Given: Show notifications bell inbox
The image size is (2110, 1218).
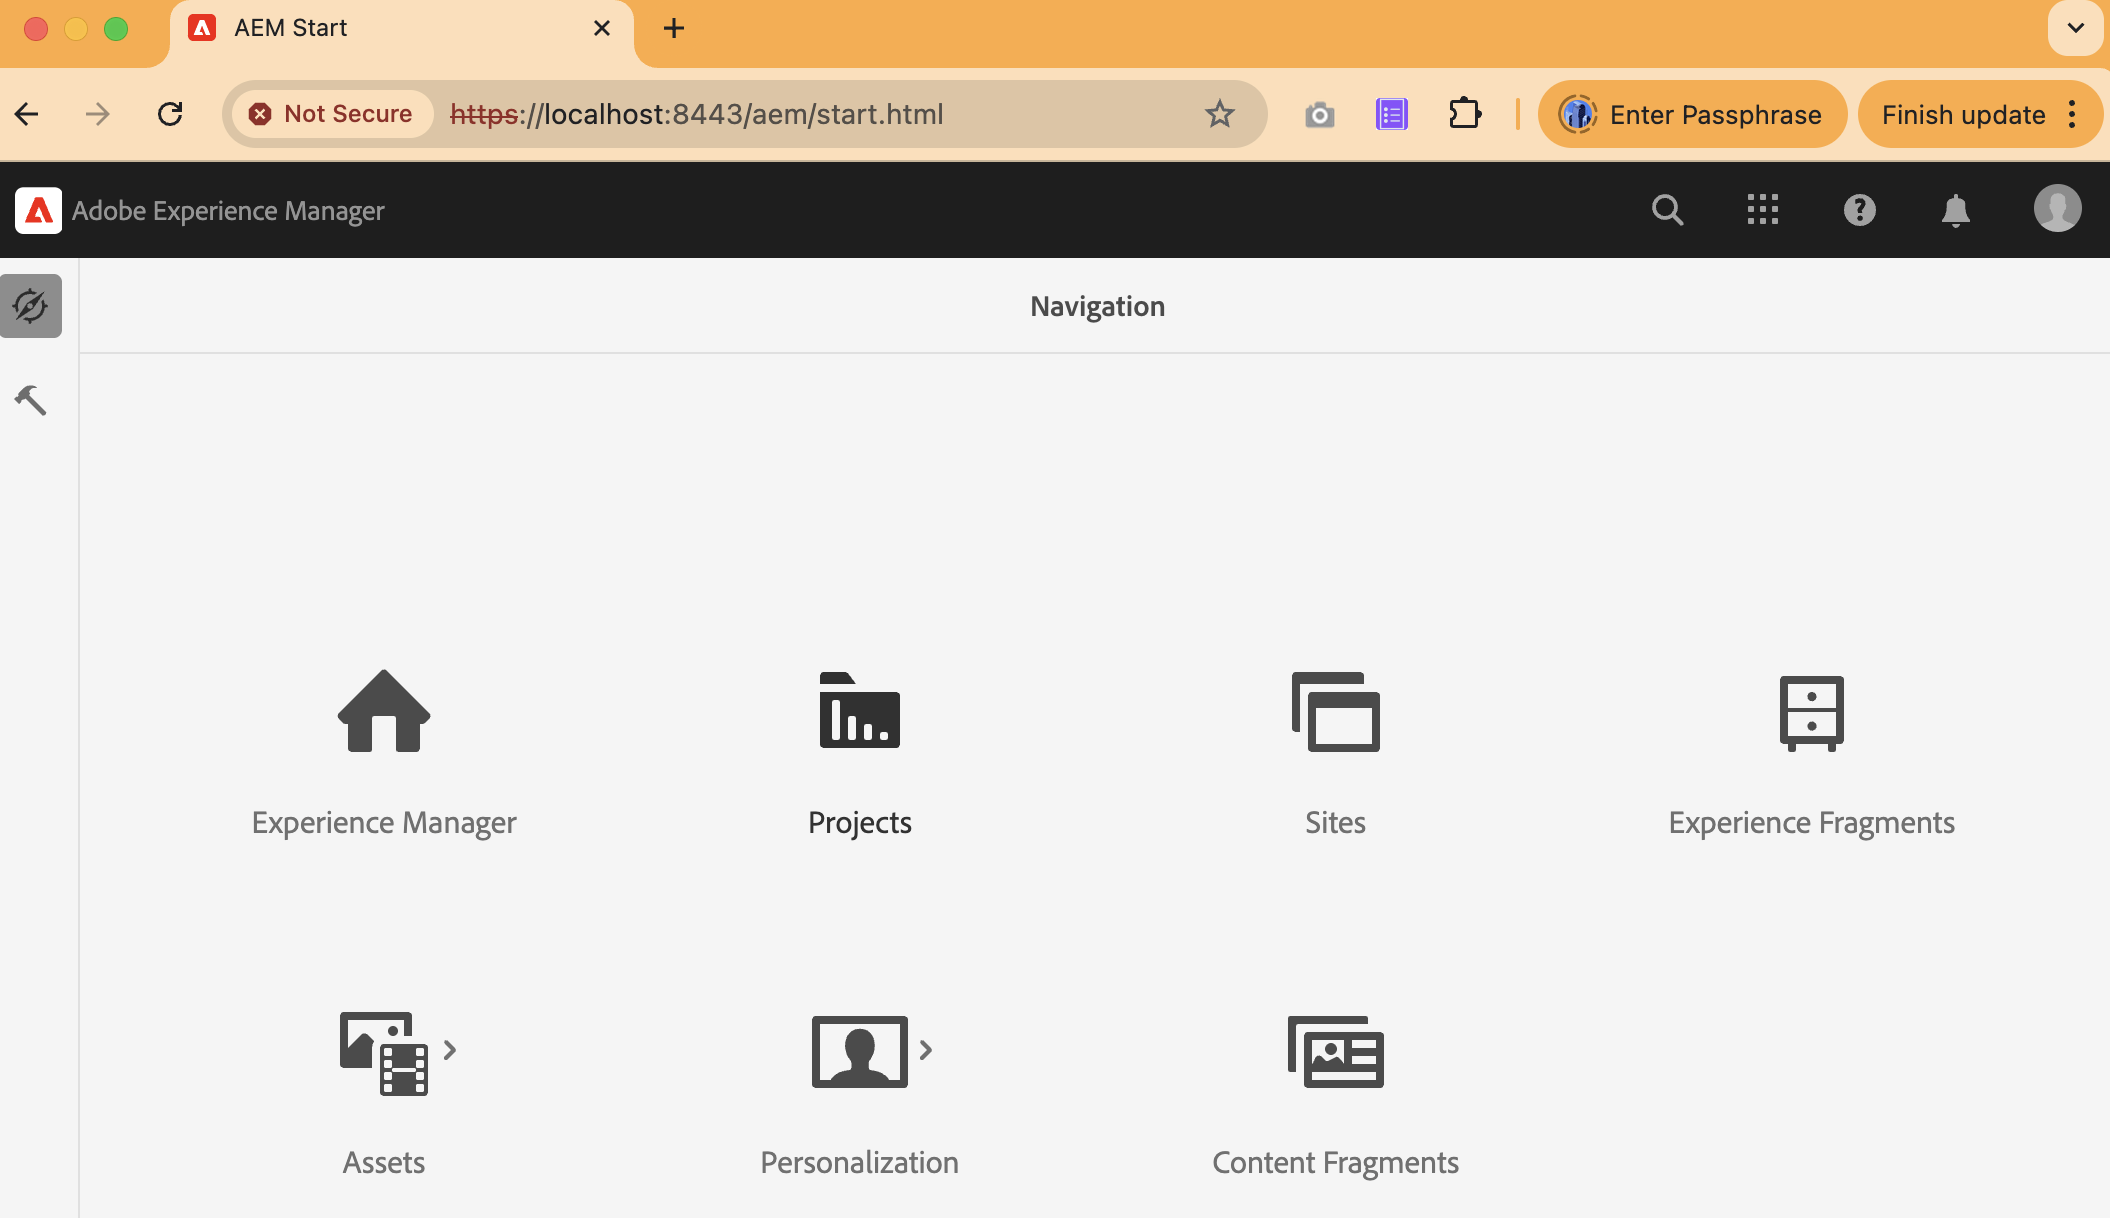Looking at the screenshot, I should [x=1955, y=210].
